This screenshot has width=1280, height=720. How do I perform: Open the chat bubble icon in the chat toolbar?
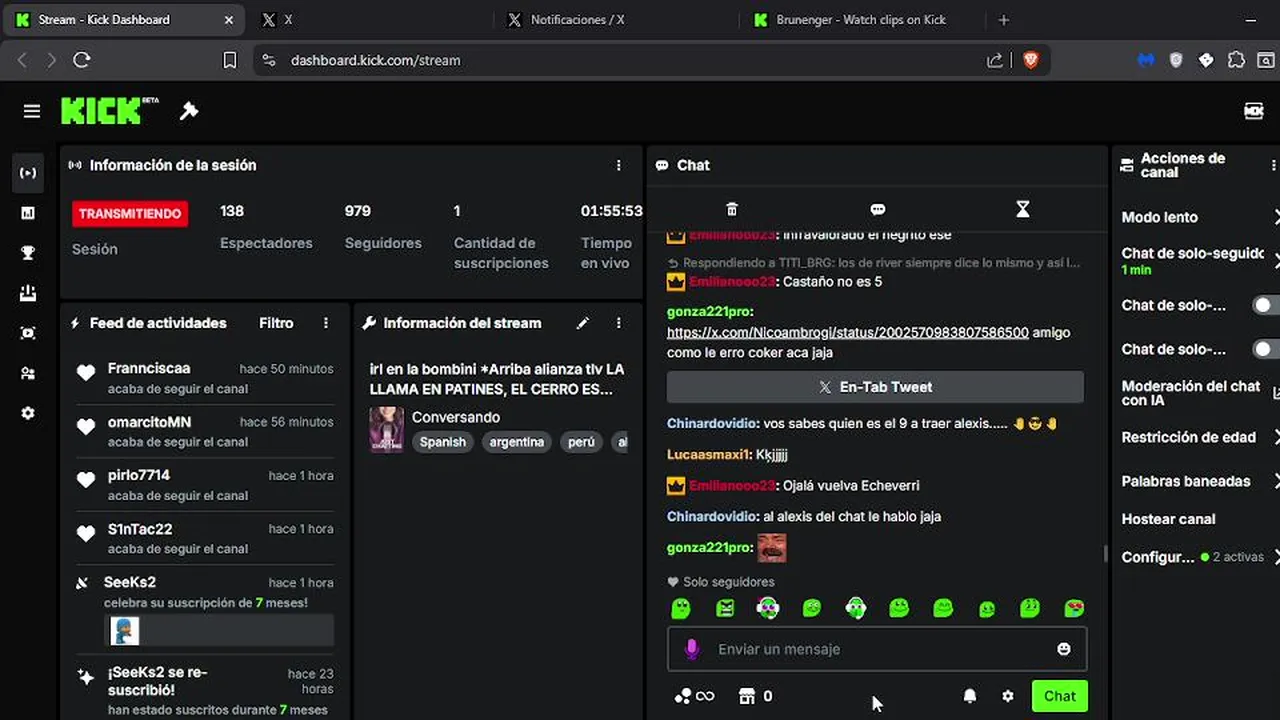[878, 209]
